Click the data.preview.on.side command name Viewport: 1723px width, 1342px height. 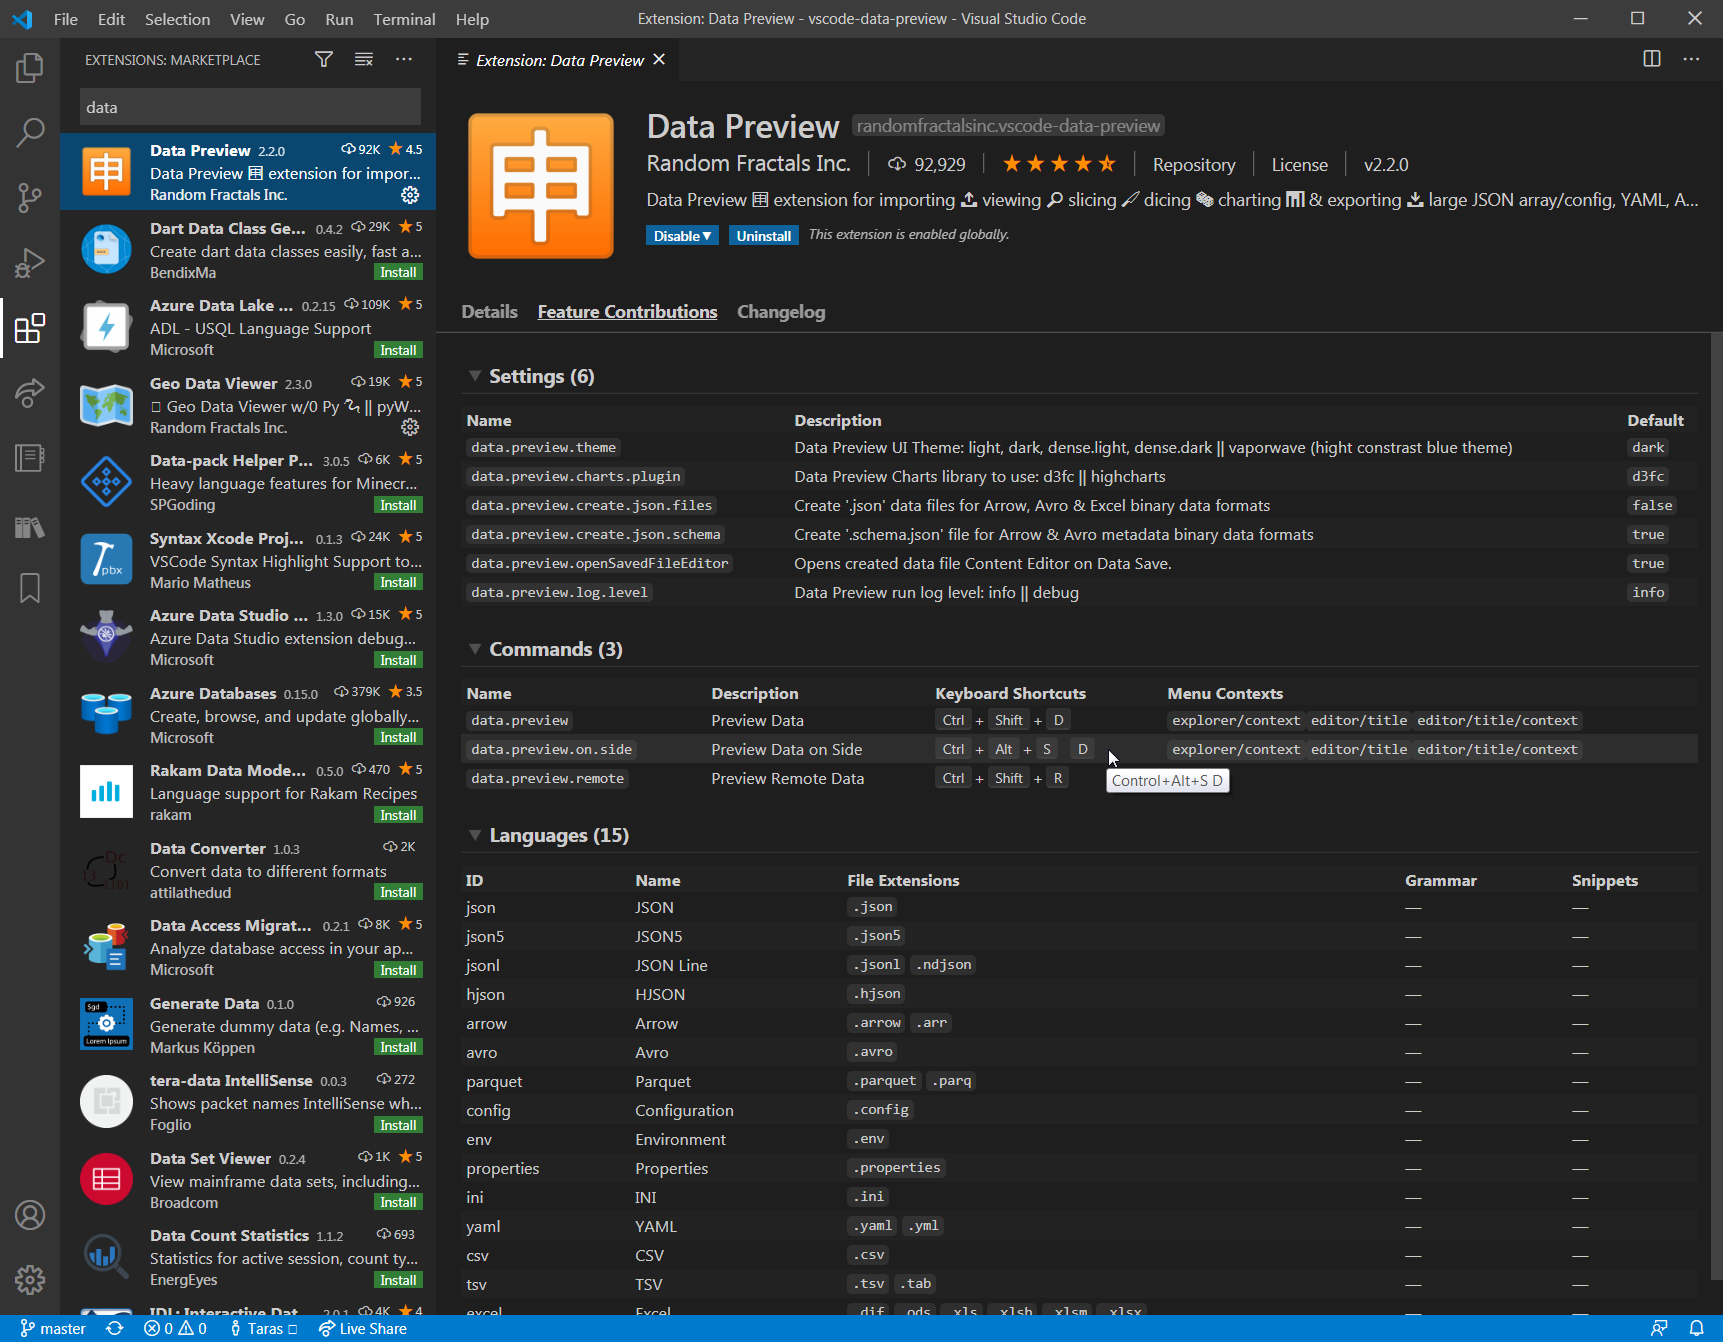tap(552, 750)
